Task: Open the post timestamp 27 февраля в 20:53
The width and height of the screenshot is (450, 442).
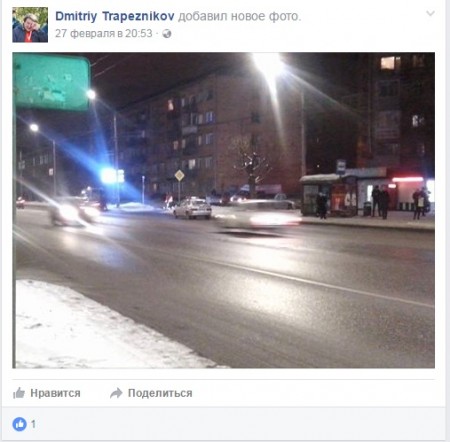Action: [x=104, y=33]
